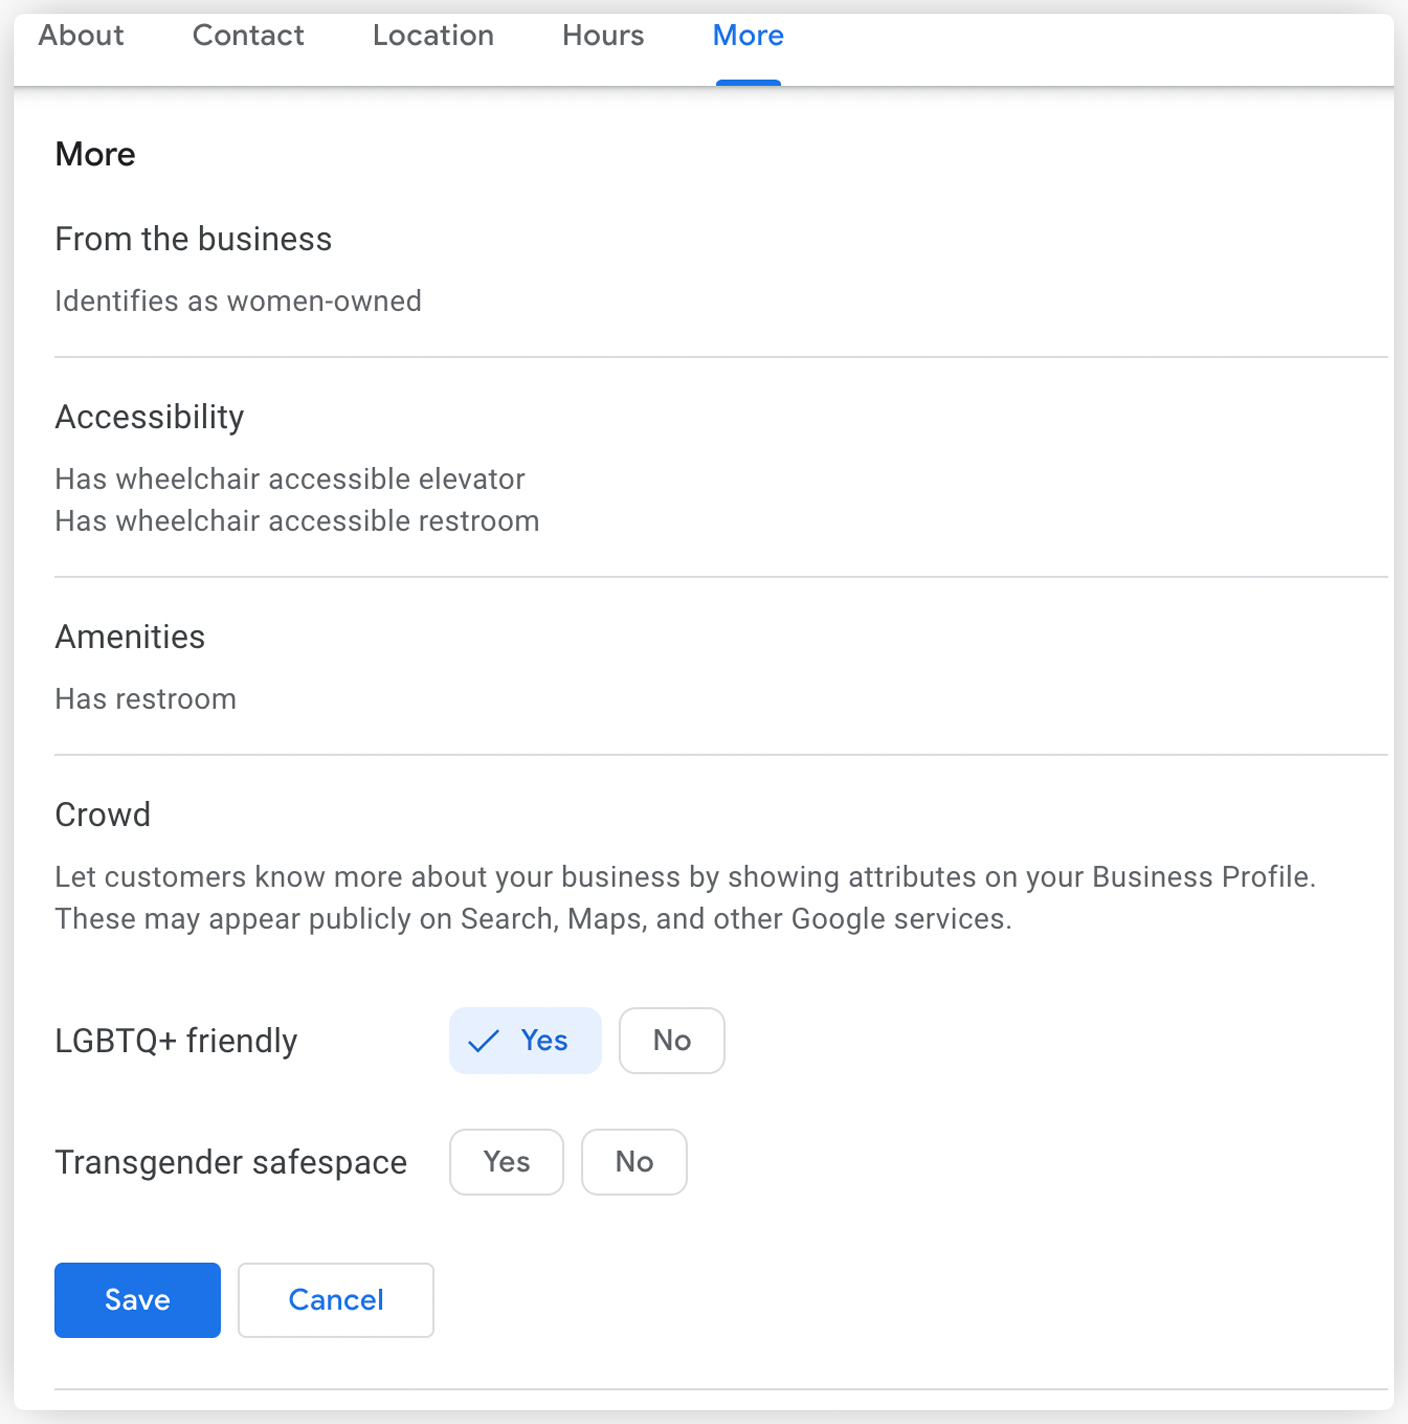Go to the Location tab
Screen dimensions: 1408x1424
[433, 36]
